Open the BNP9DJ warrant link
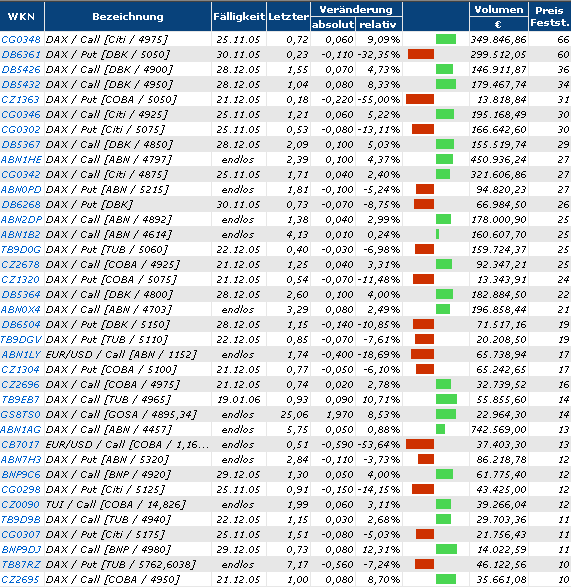The image size is (571, 587). tap(21, 549)
